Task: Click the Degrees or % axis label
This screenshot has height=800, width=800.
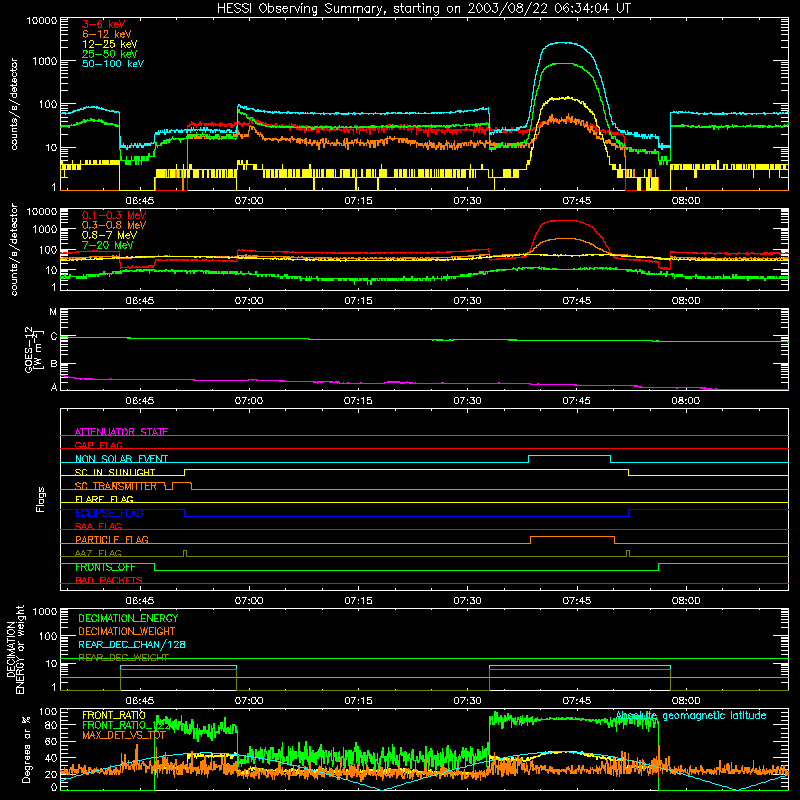Action: click(26, 750)
